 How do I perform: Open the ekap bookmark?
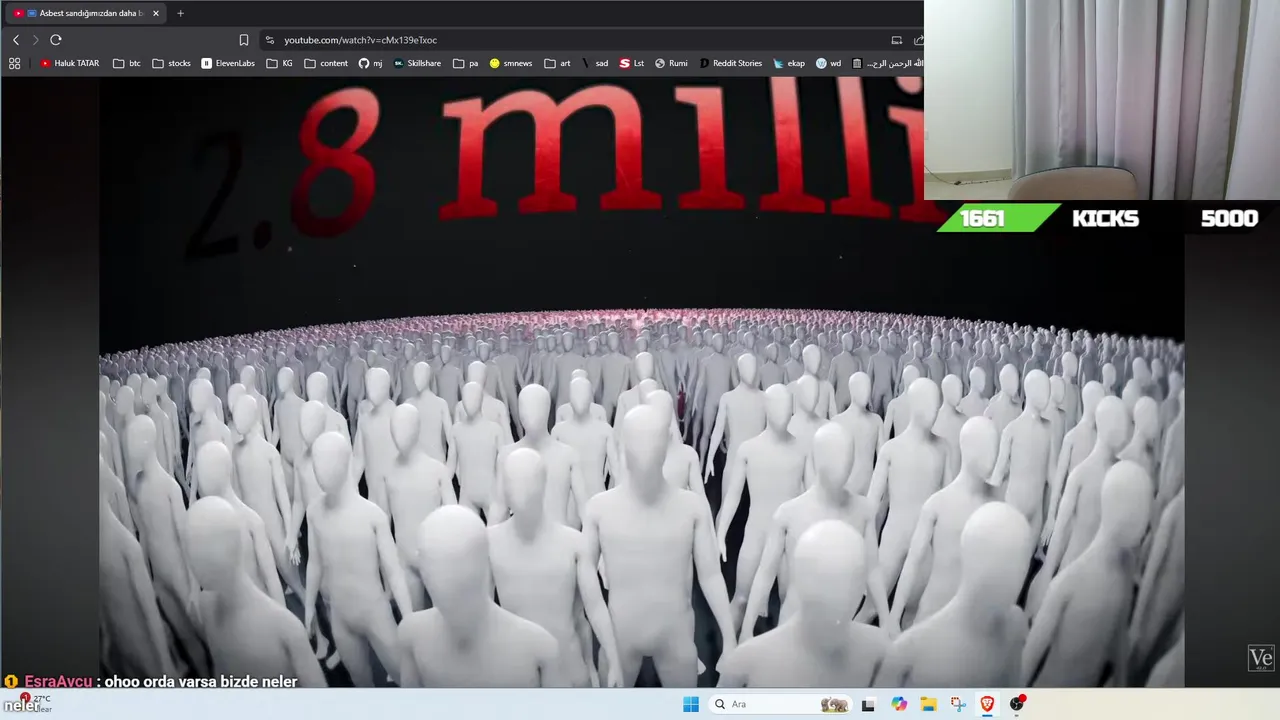789,63
